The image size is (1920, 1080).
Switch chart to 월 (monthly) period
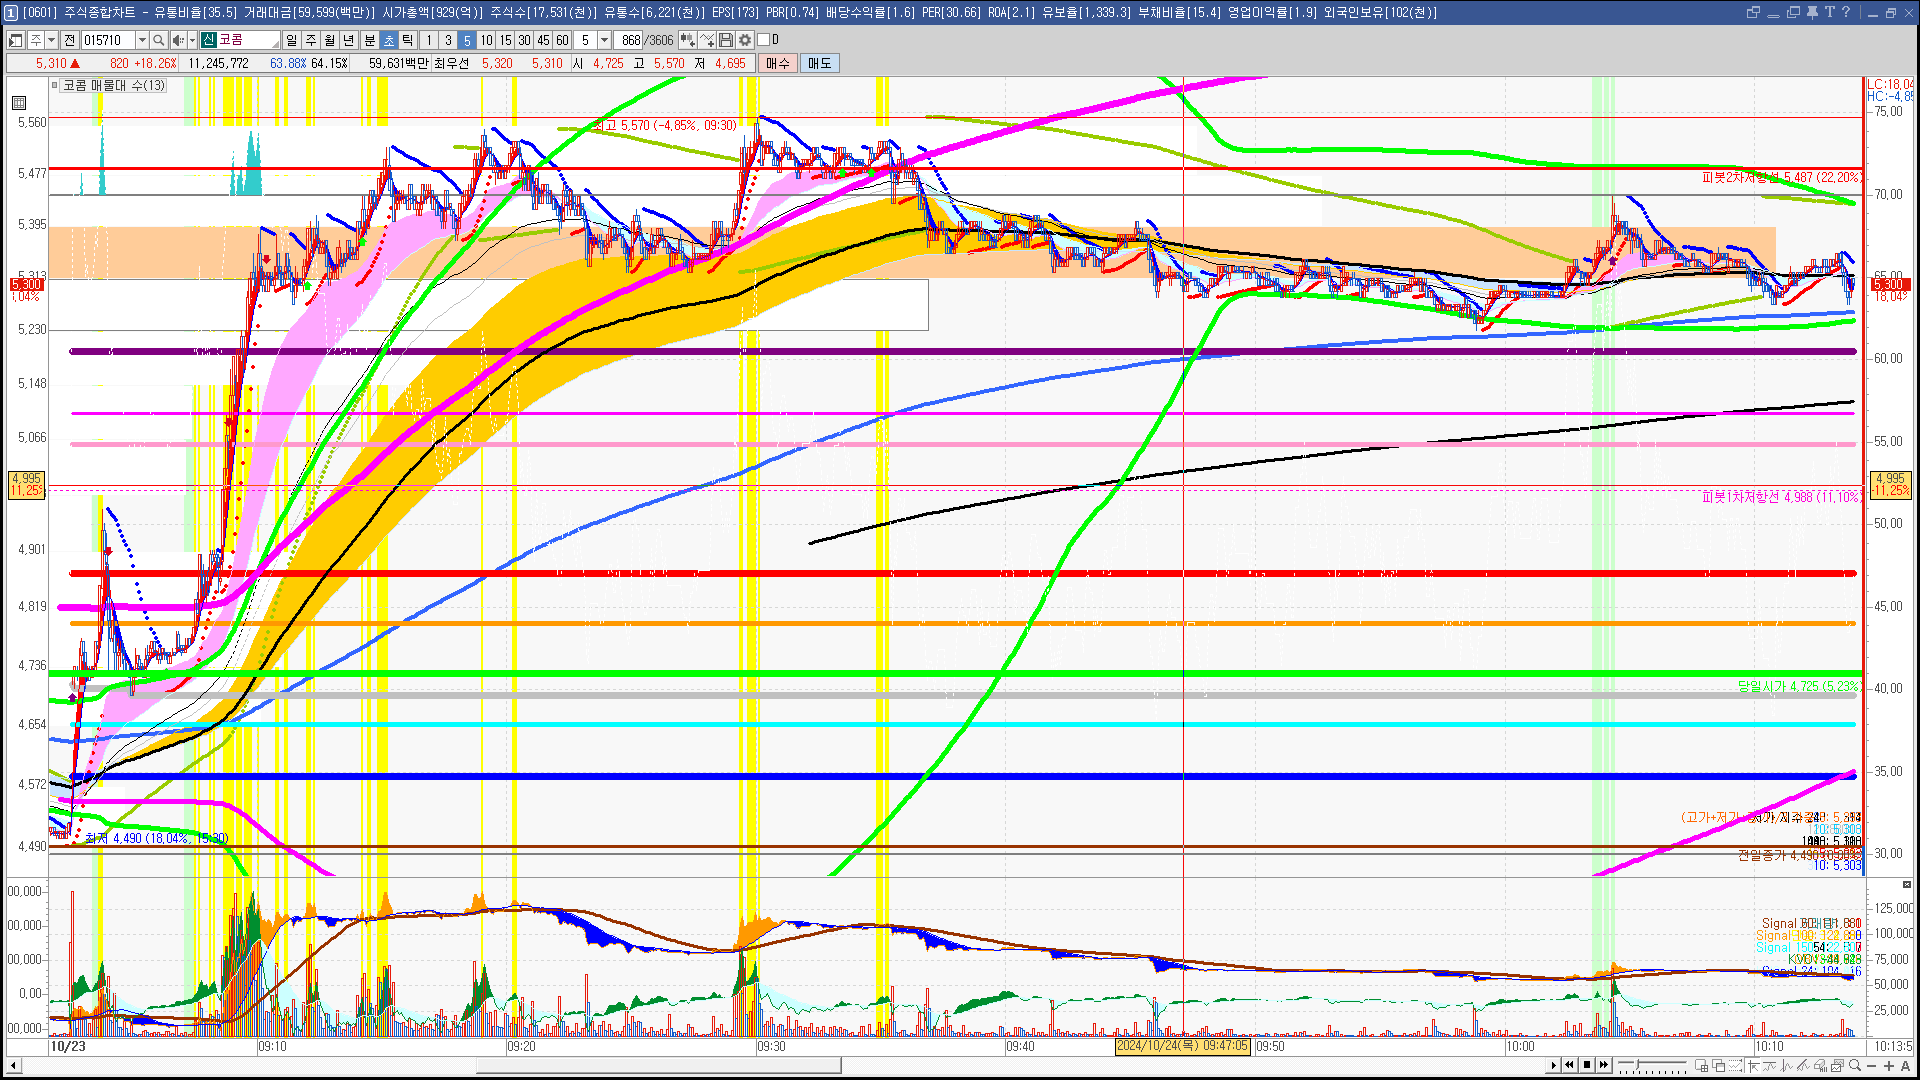330,40
